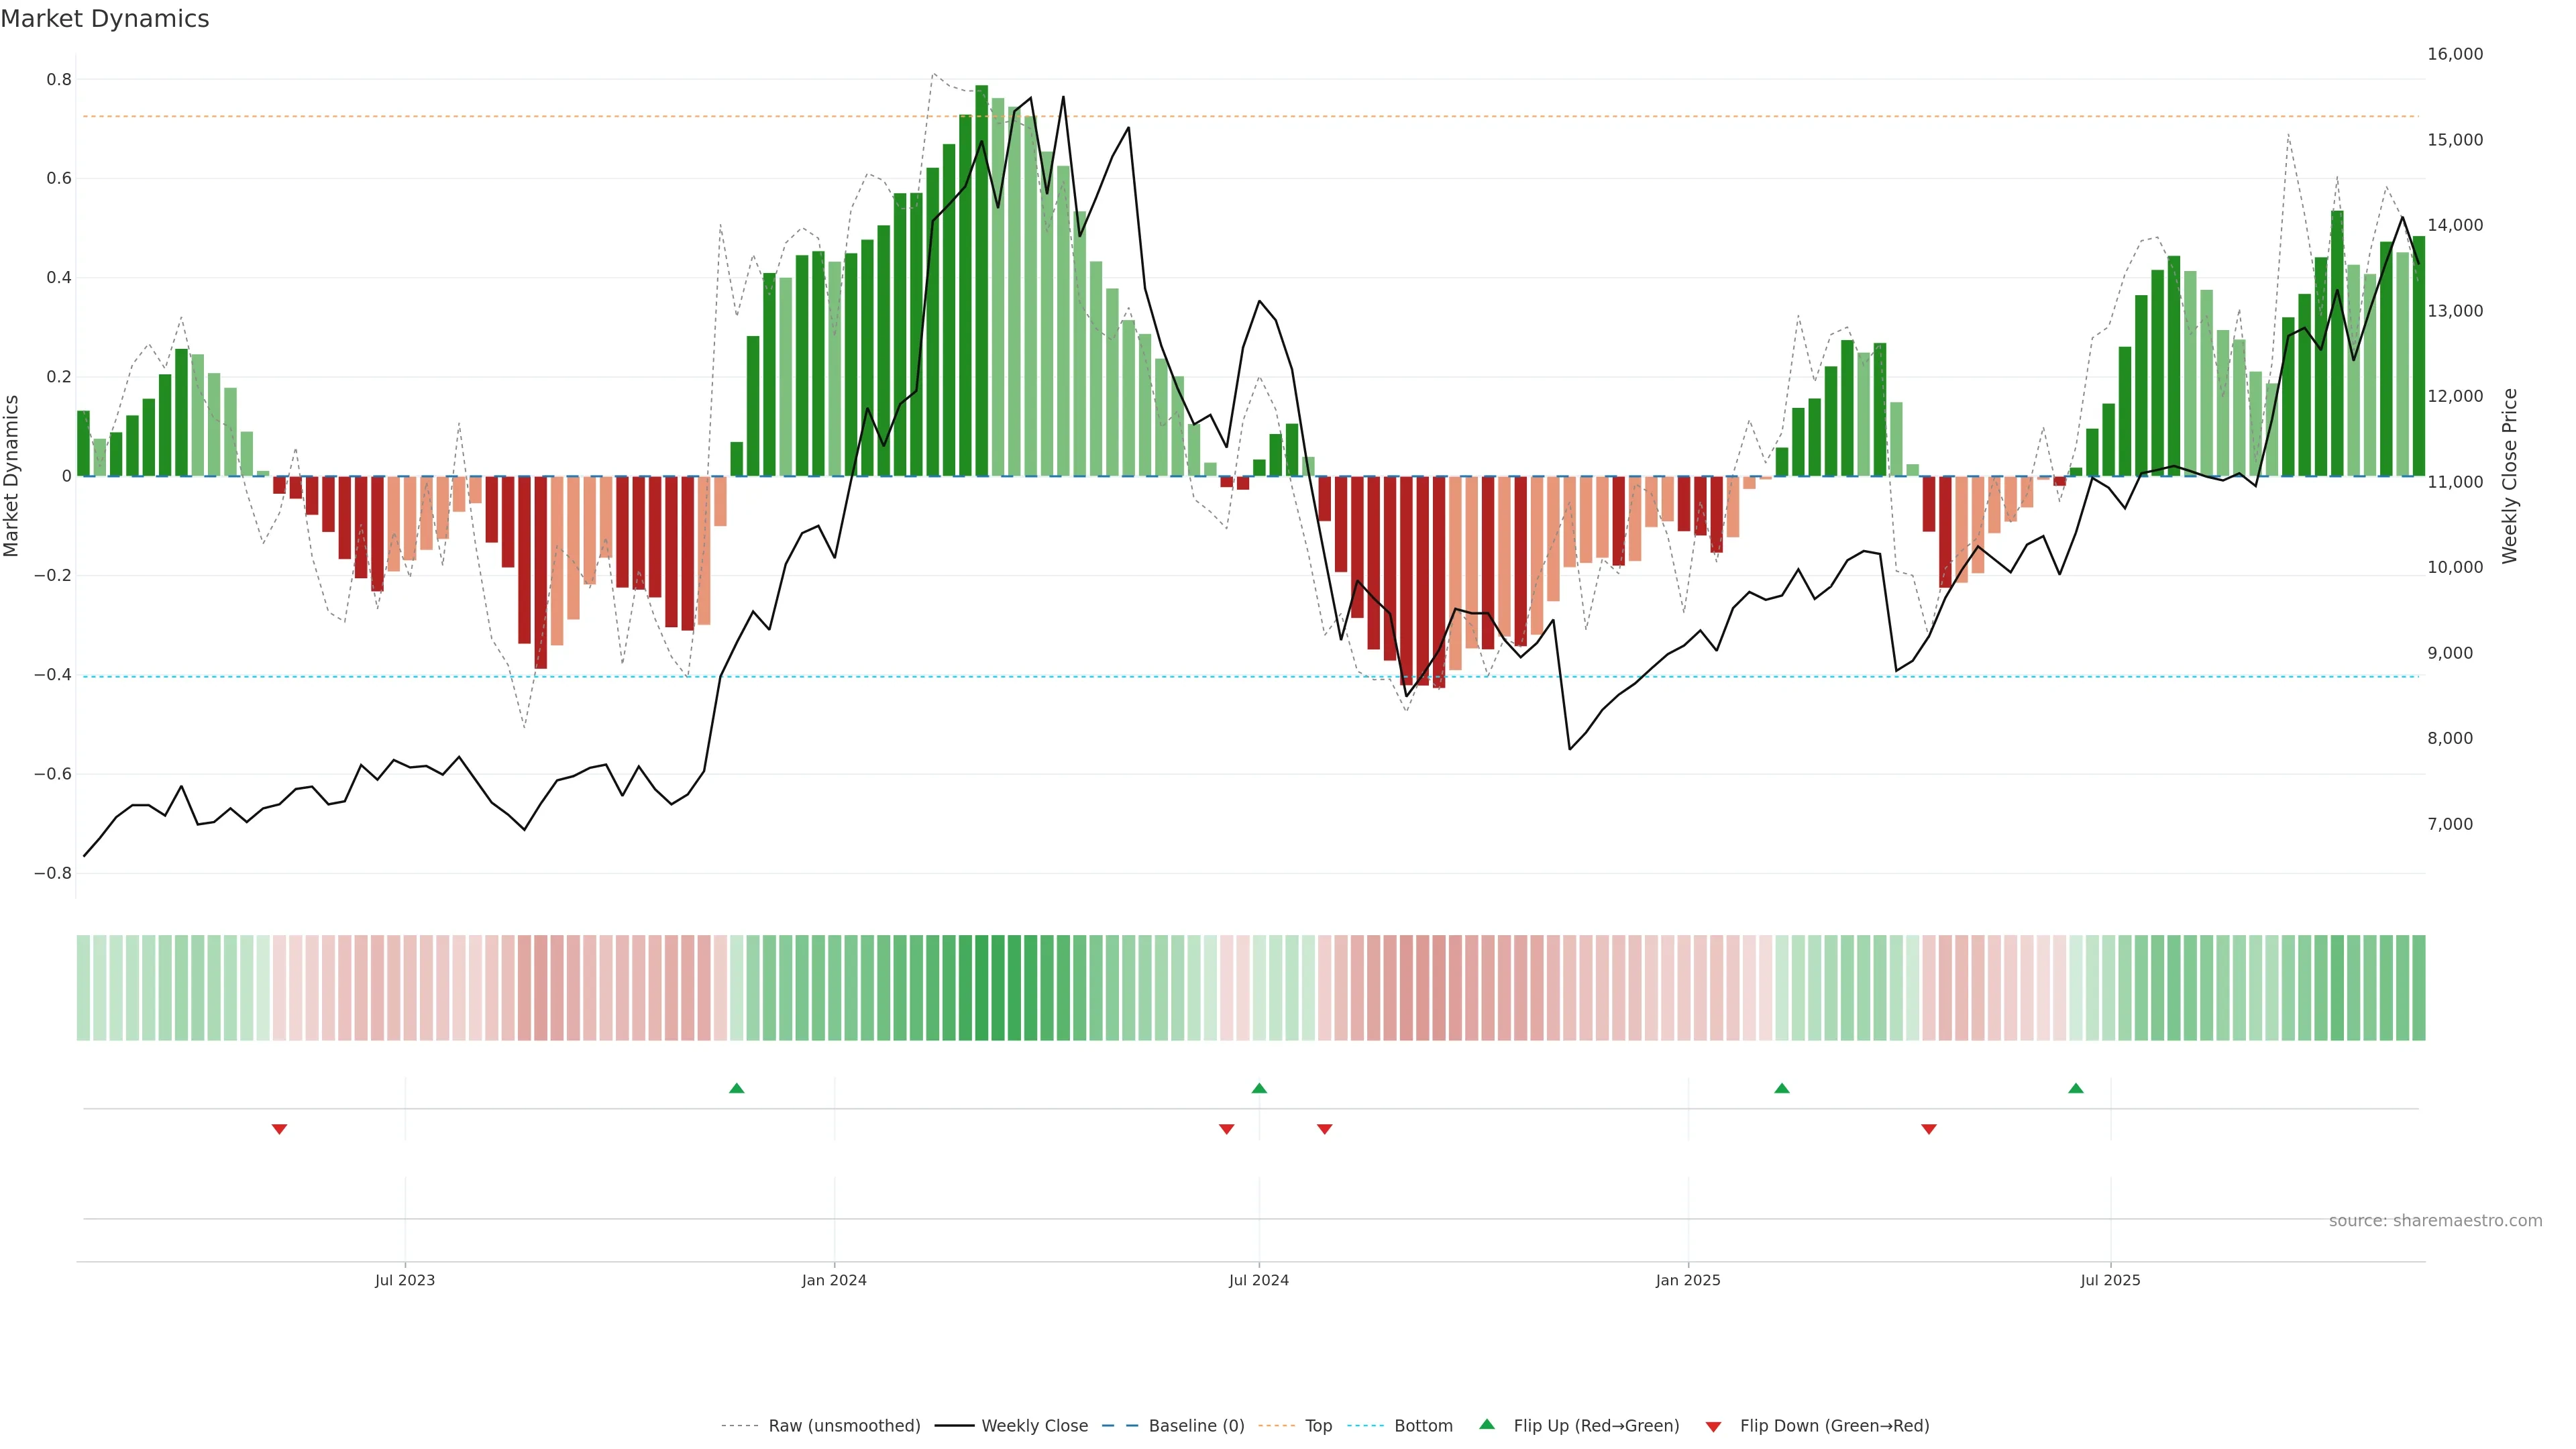Toggle the Weekly Close legend entry
The image size is (2576, 1449).
pos(1034,1426)
